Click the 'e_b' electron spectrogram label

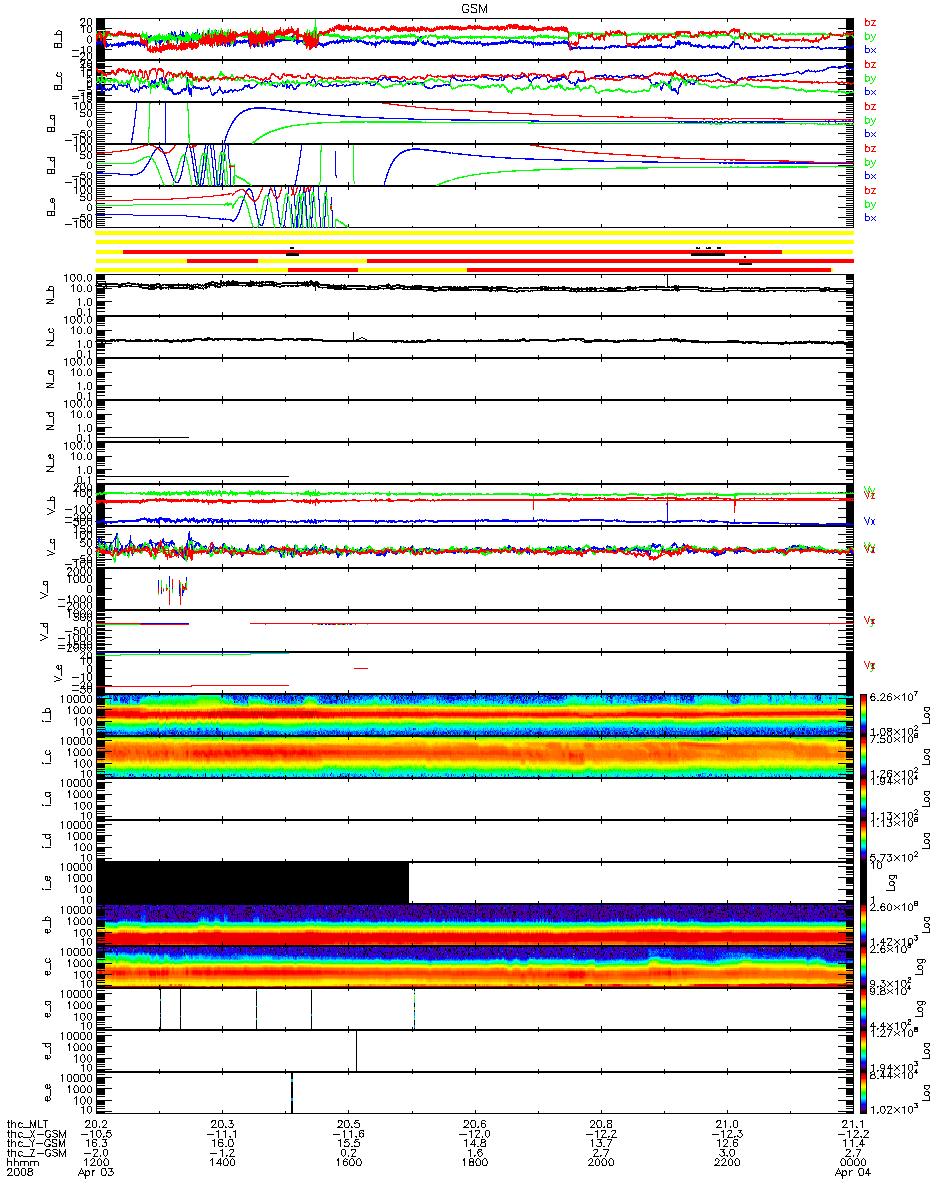click(47, 925)
